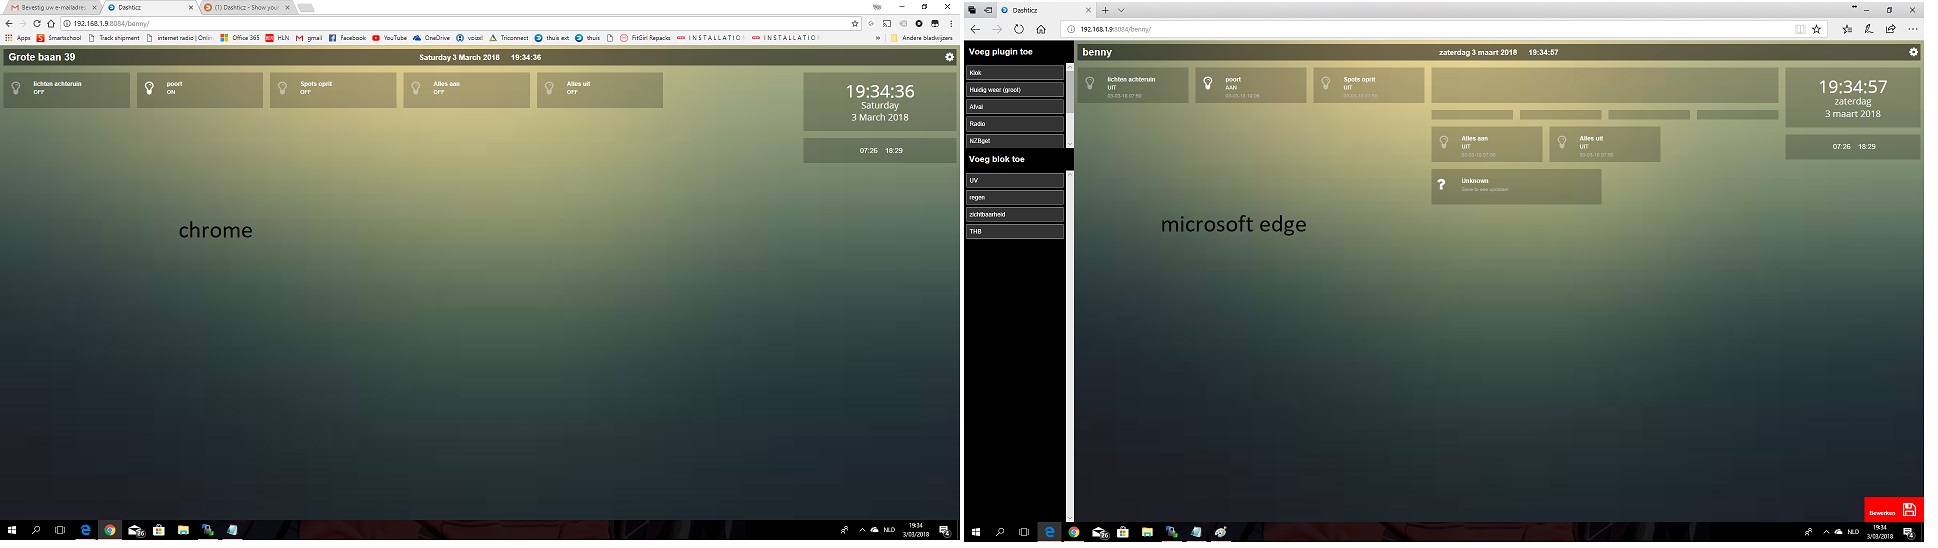
Task: Open Facebook bookmark in Chrome
Action: point(347,38)
